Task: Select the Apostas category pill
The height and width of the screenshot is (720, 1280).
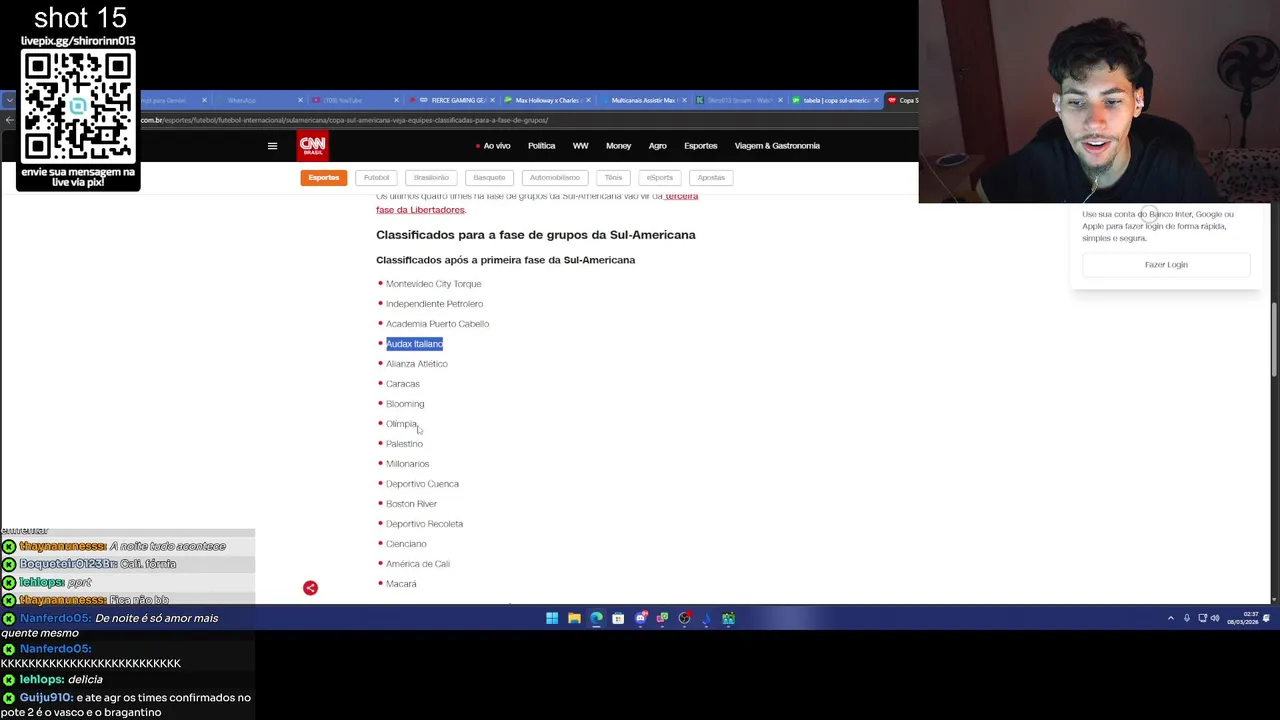Action: click(x=711, y=178)
